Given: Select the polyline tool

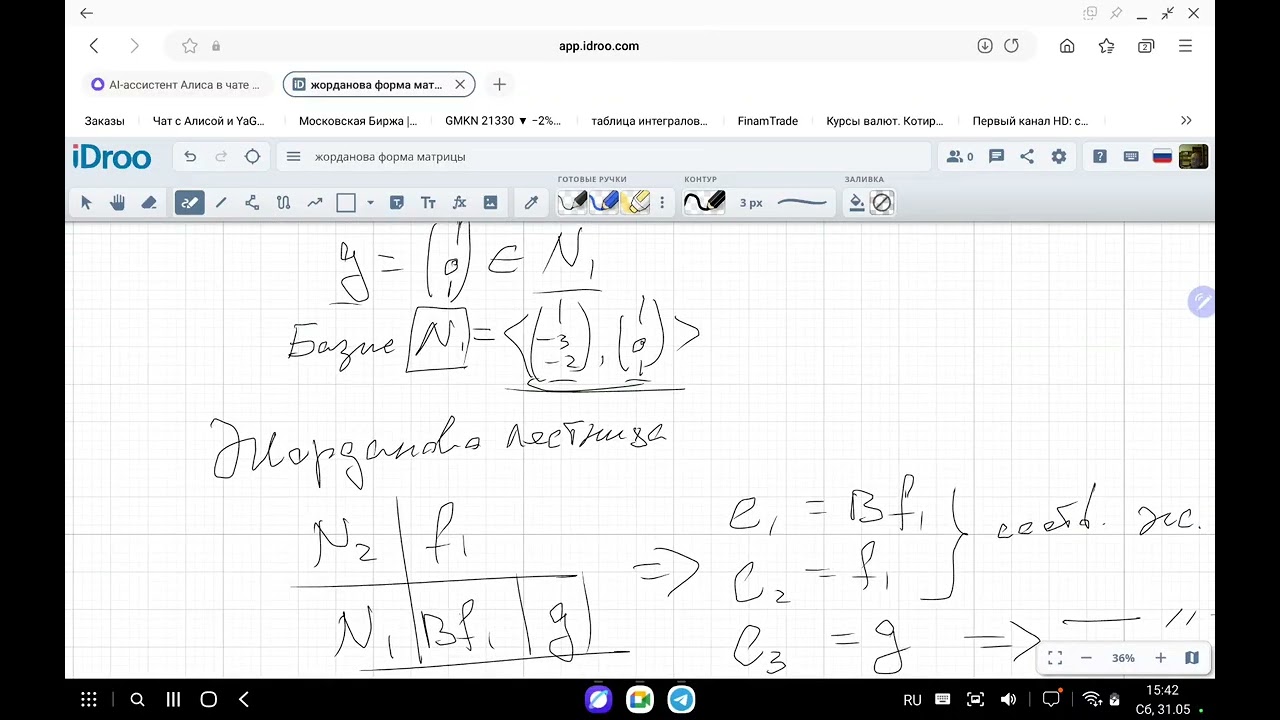Looking at the screenshot, I should coord(252,203).
